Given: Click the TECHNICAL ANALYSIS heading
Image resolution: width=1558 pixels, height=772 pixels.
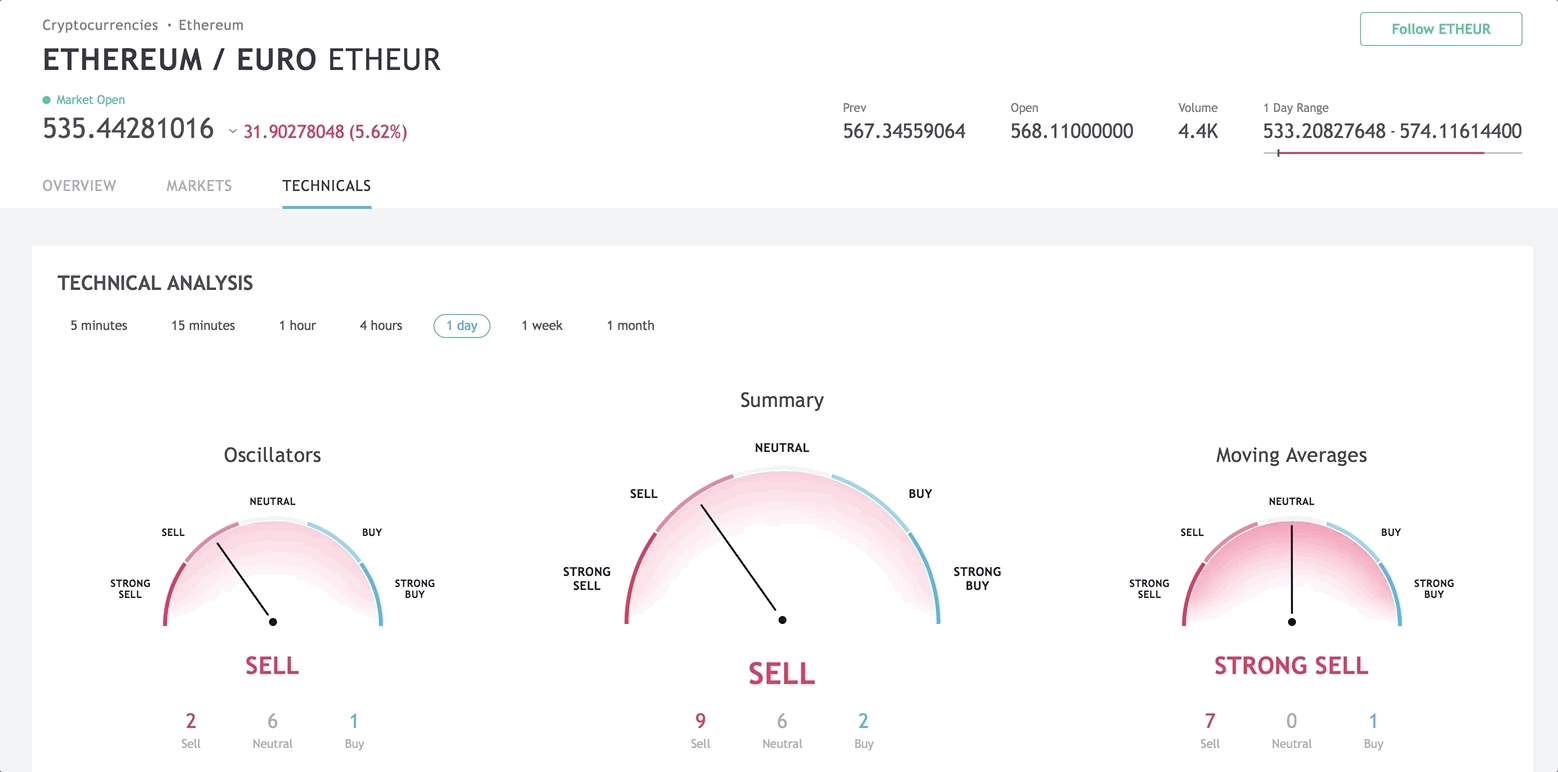Looking at the screenshot, I should tap(155, 283).
